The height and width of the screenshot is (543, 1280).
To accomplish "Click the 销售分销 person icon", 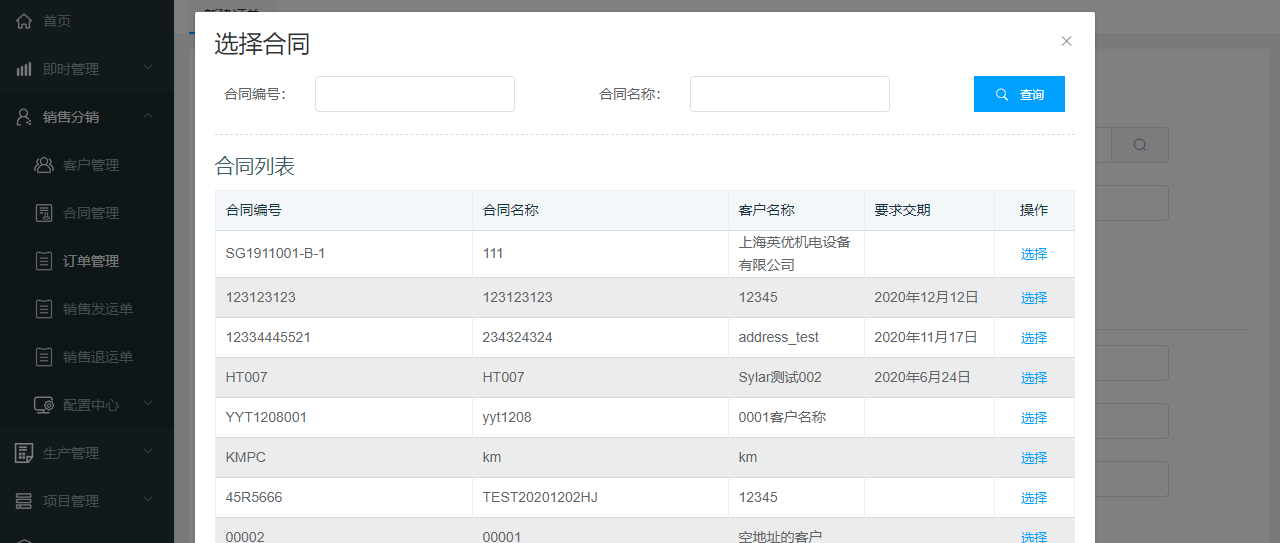I will click(24, 117).
